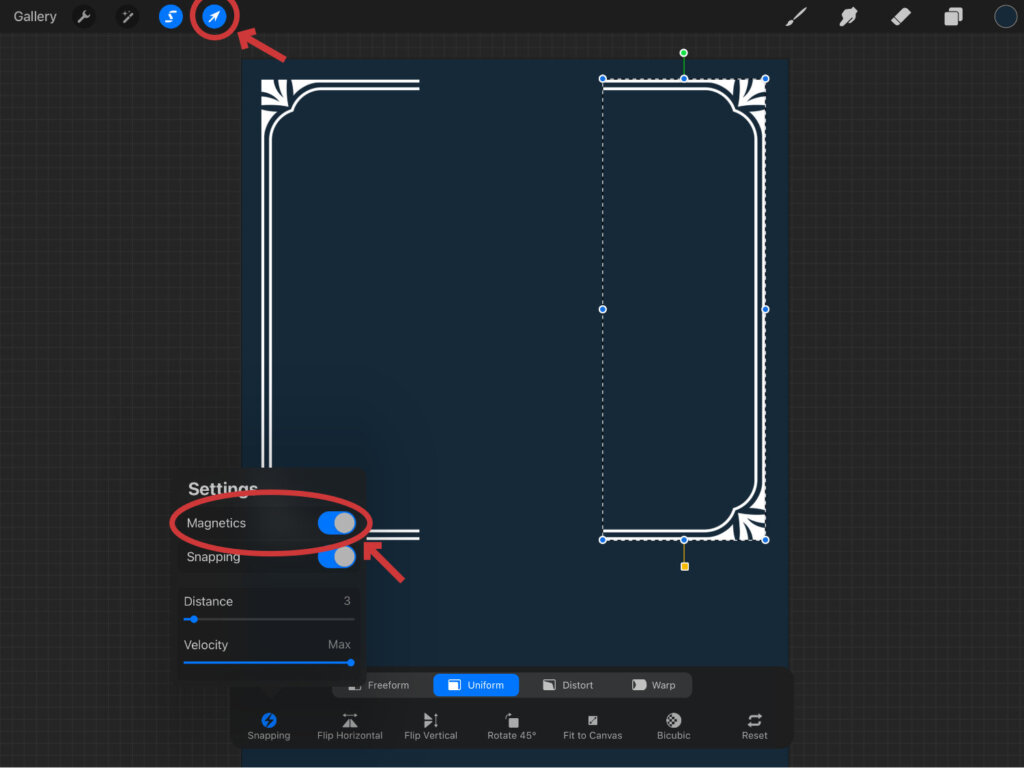Disable the Magnetics toggle

[x=336, y=523]
